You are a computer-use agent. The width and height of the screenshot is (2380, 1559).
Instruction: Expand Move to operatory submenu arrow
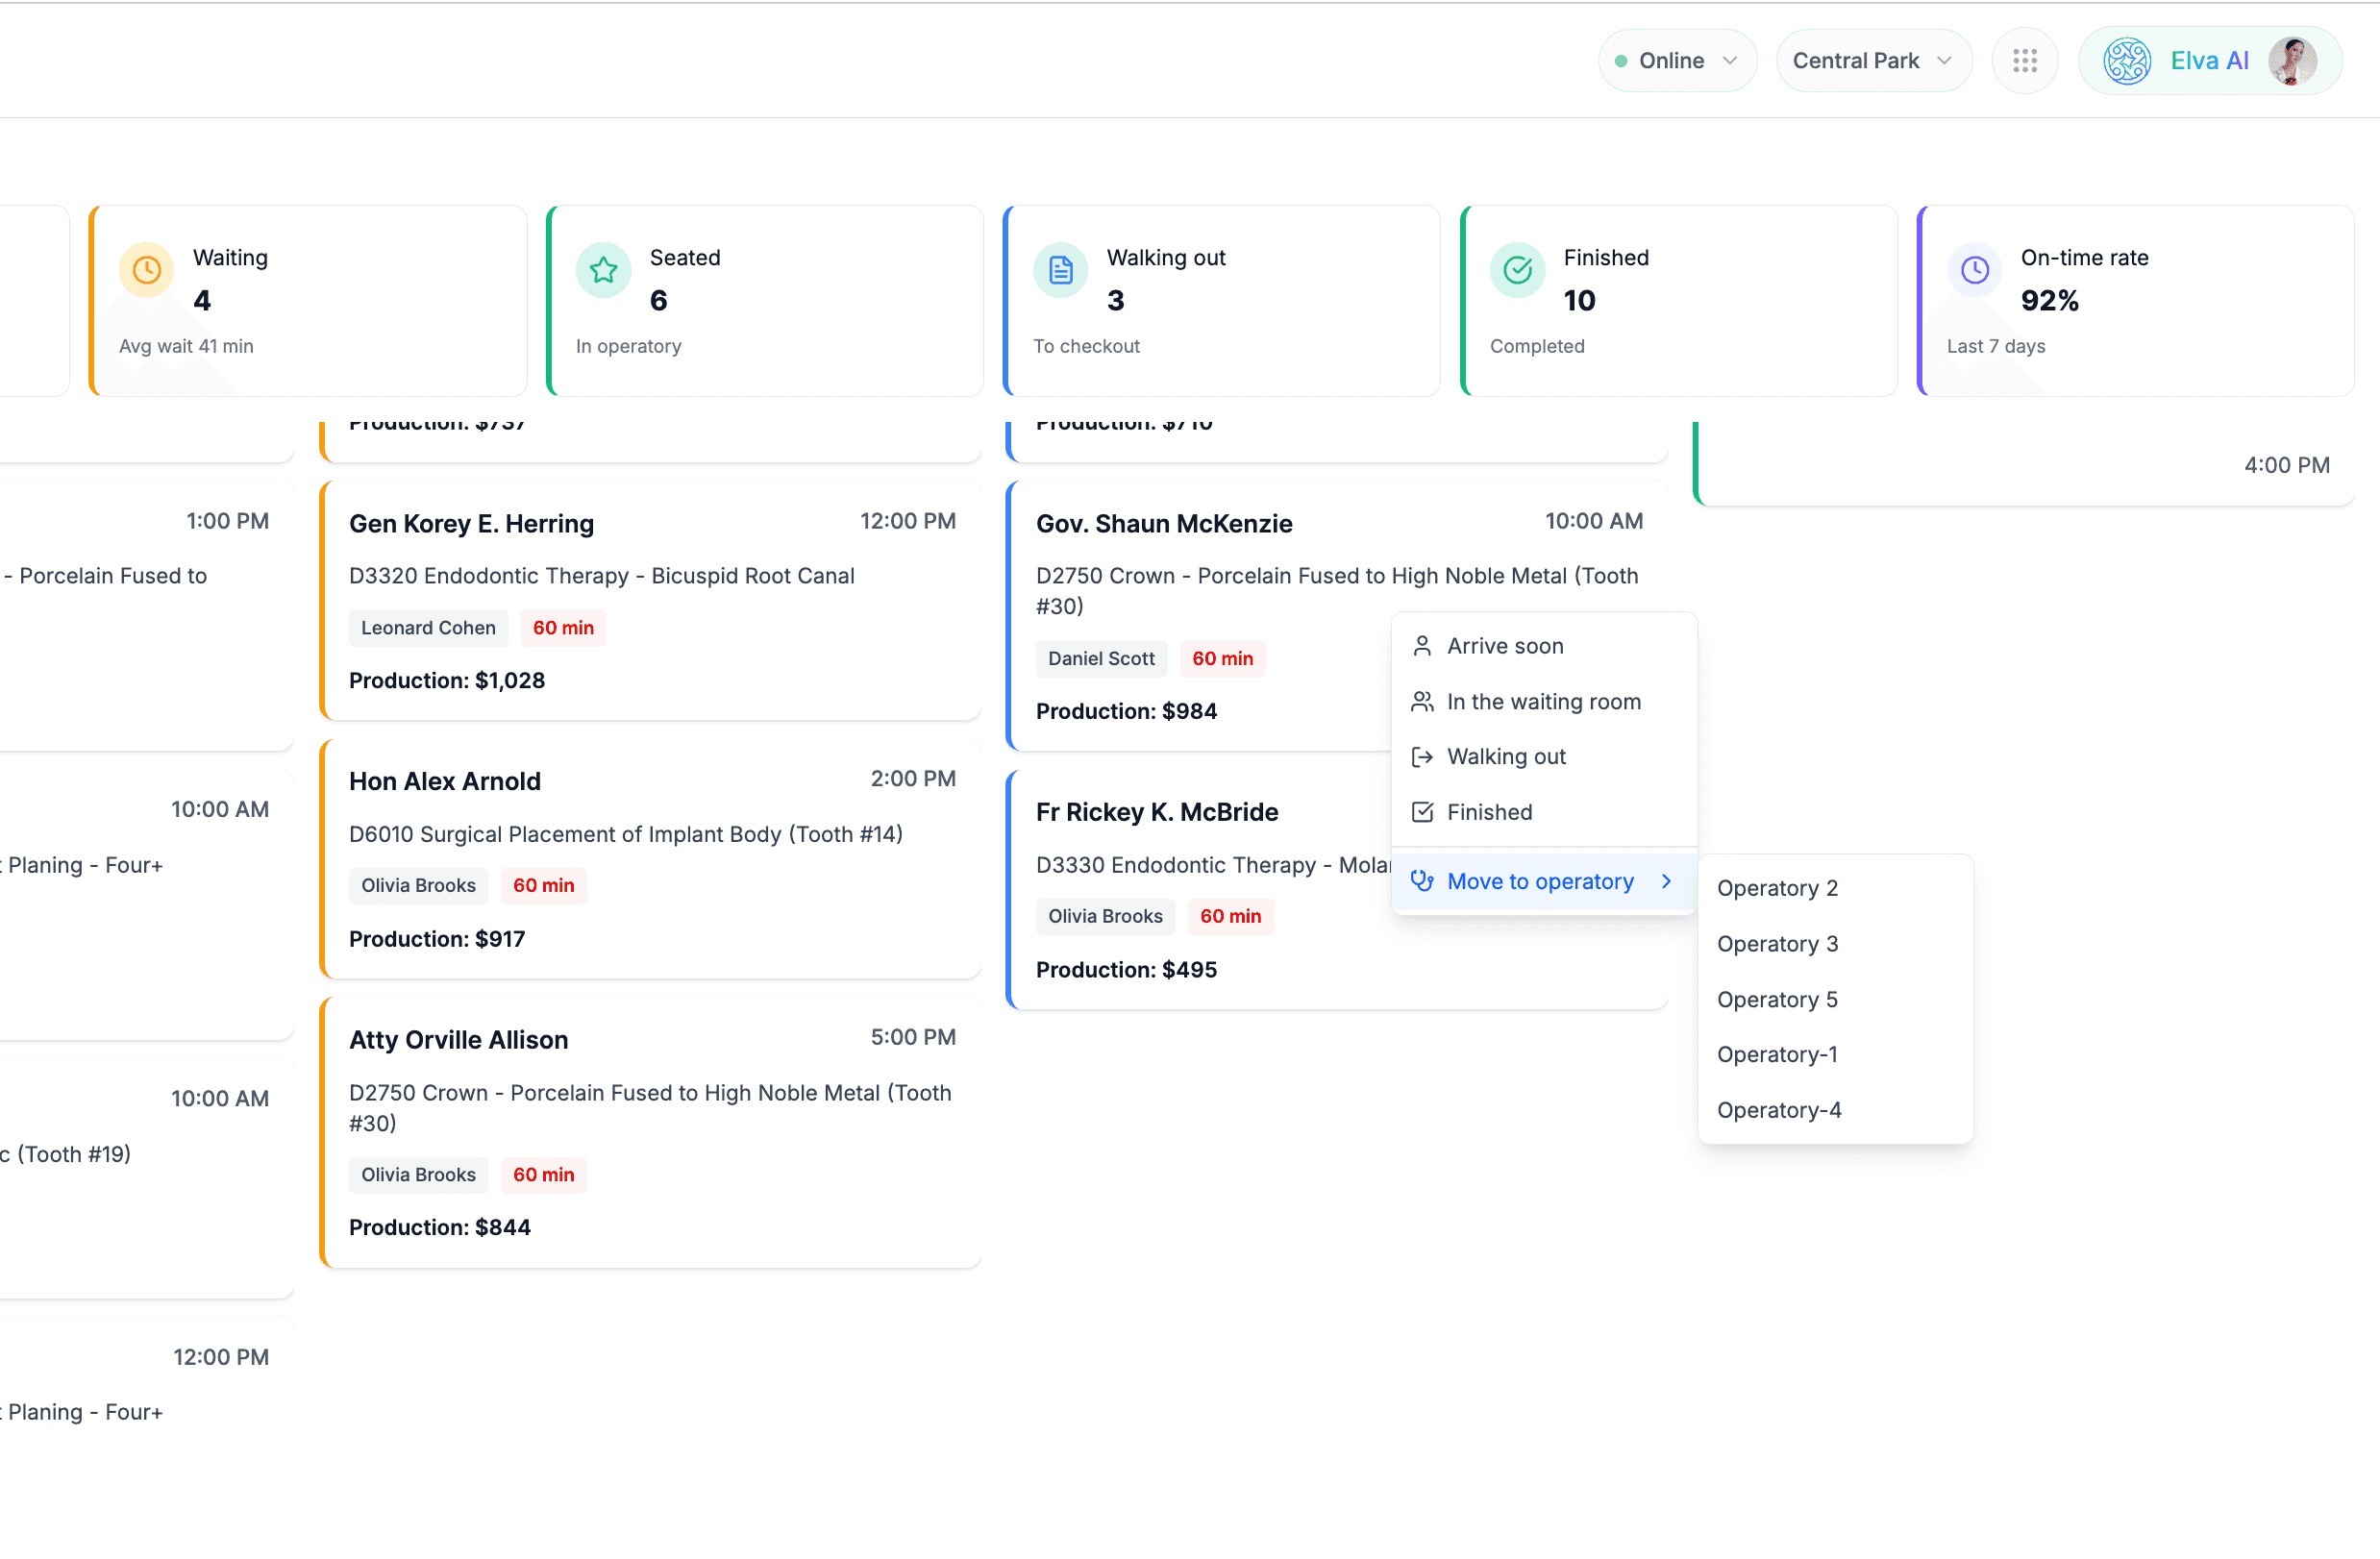click(1666, 881)
